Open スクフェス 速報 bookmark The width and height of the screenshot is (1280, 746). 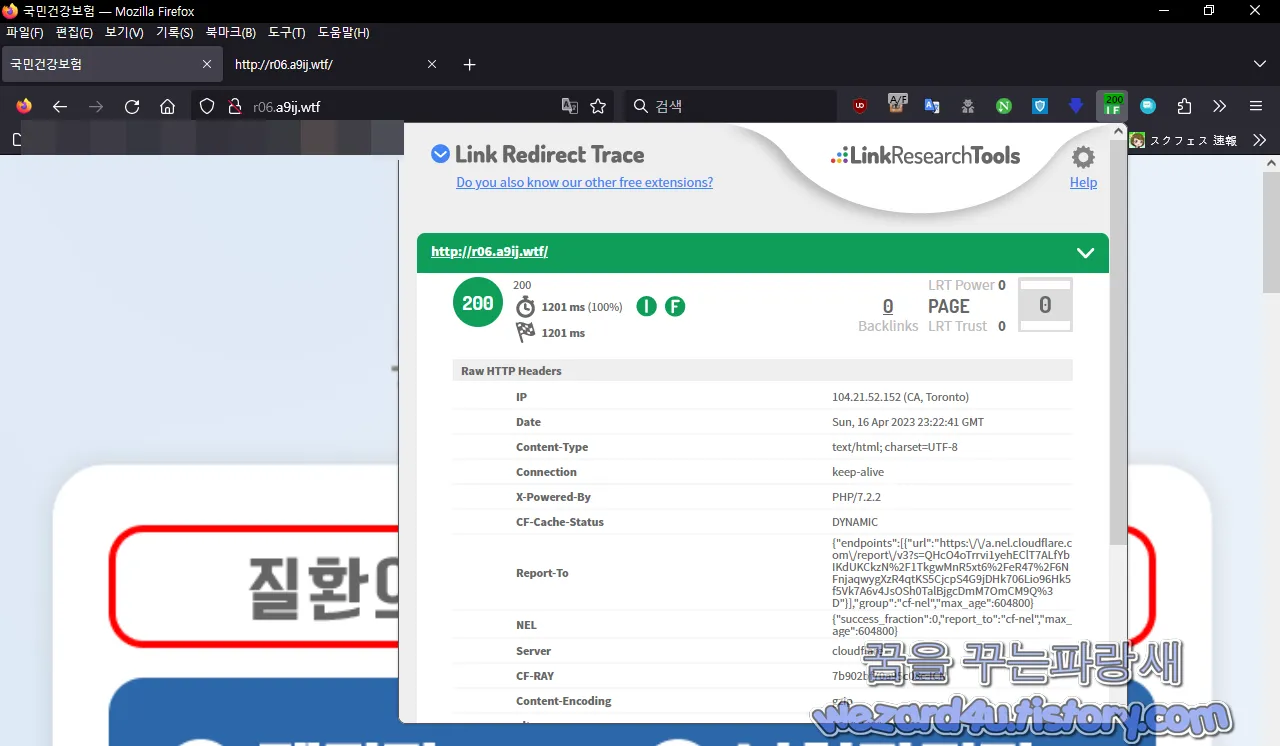click(1184, 140)
